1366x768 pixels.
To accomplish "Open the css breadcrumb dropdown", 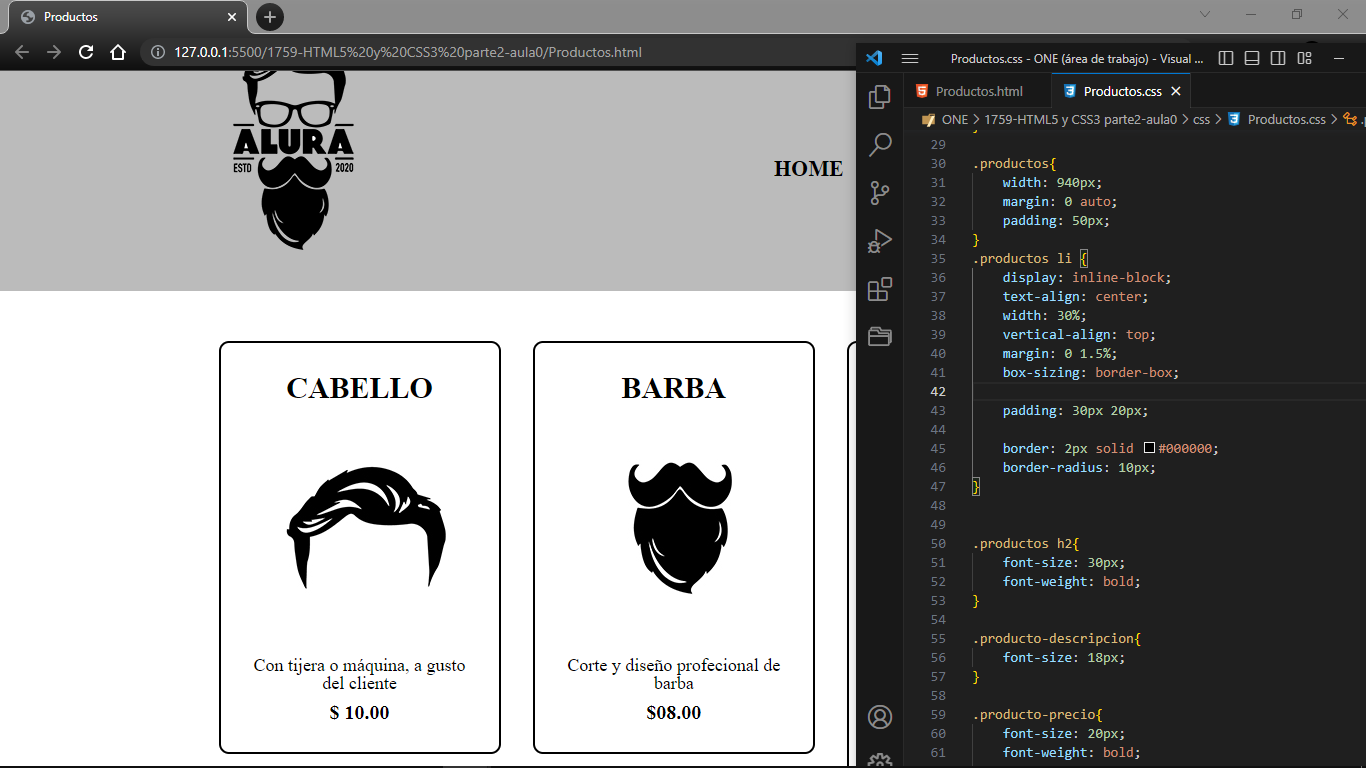I will 1202,119.
